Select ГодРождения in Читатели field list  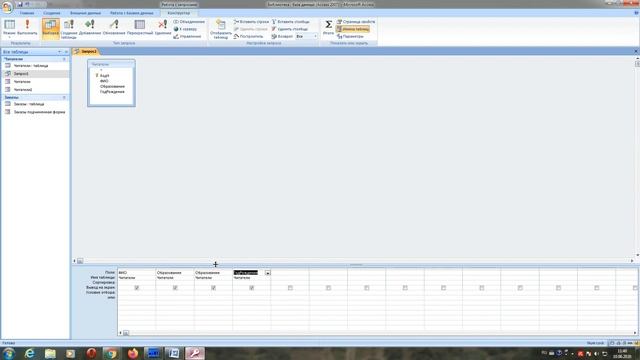pos(112,92)
